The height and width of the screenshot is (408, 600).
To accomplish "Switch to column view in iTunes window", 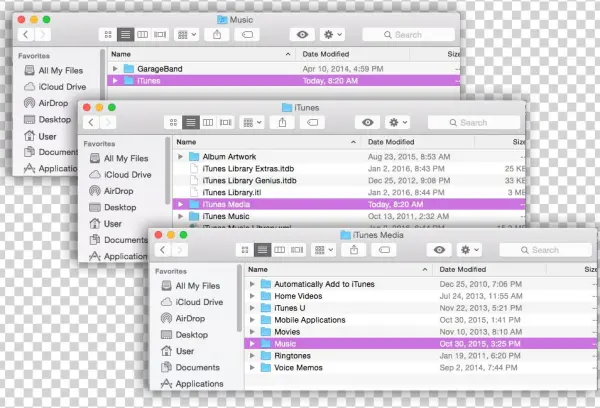I will 208,122.
